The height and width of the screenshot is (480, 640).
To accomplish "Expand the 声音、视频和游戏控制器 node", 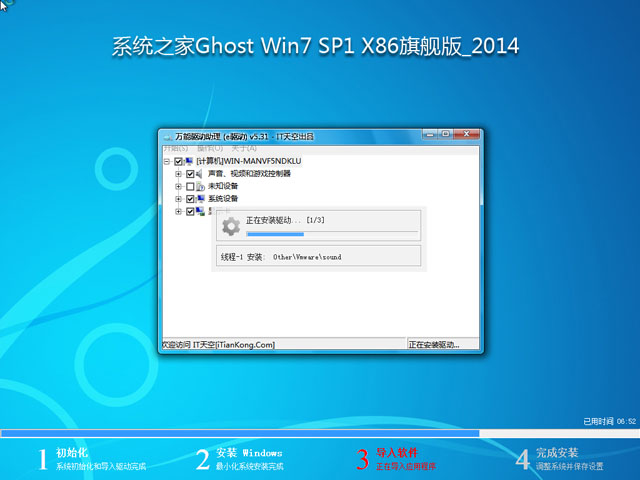I will click(178, 174).
